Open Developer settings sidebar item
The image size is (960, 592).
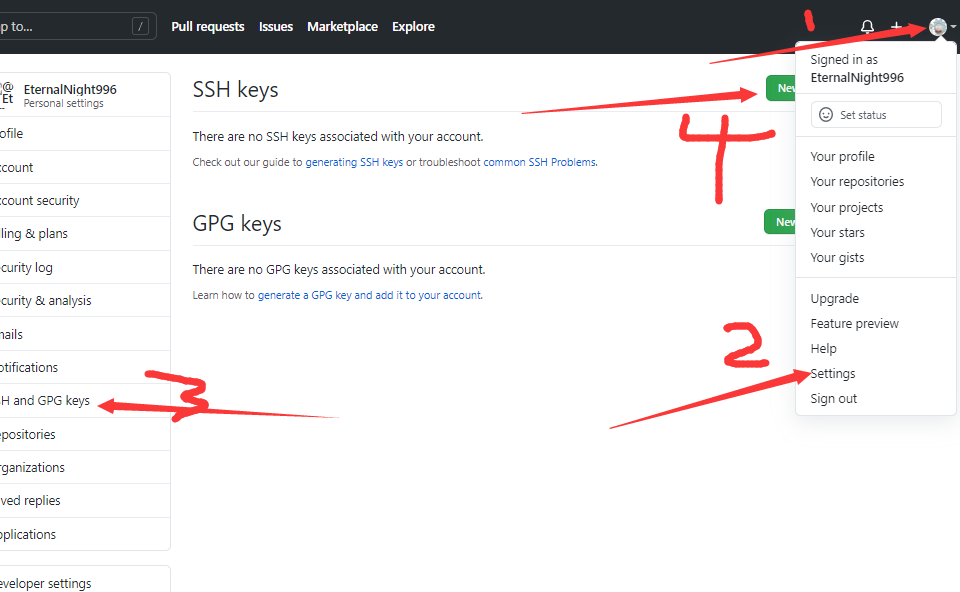(x=85, y=583)
